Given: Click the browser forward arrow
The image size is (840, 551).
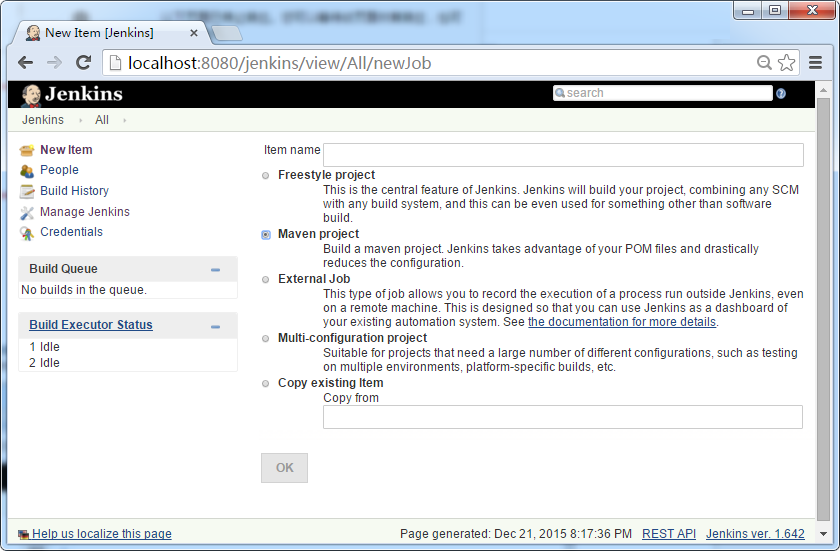Looking at the screenshot, I should pyautogui.click(x=54, y=63).
